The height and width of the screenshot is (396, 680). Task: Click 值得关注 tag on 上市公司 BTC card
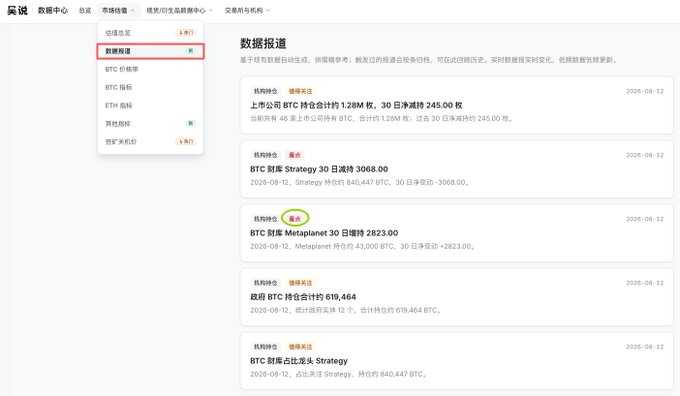click(x=301, y=91)
